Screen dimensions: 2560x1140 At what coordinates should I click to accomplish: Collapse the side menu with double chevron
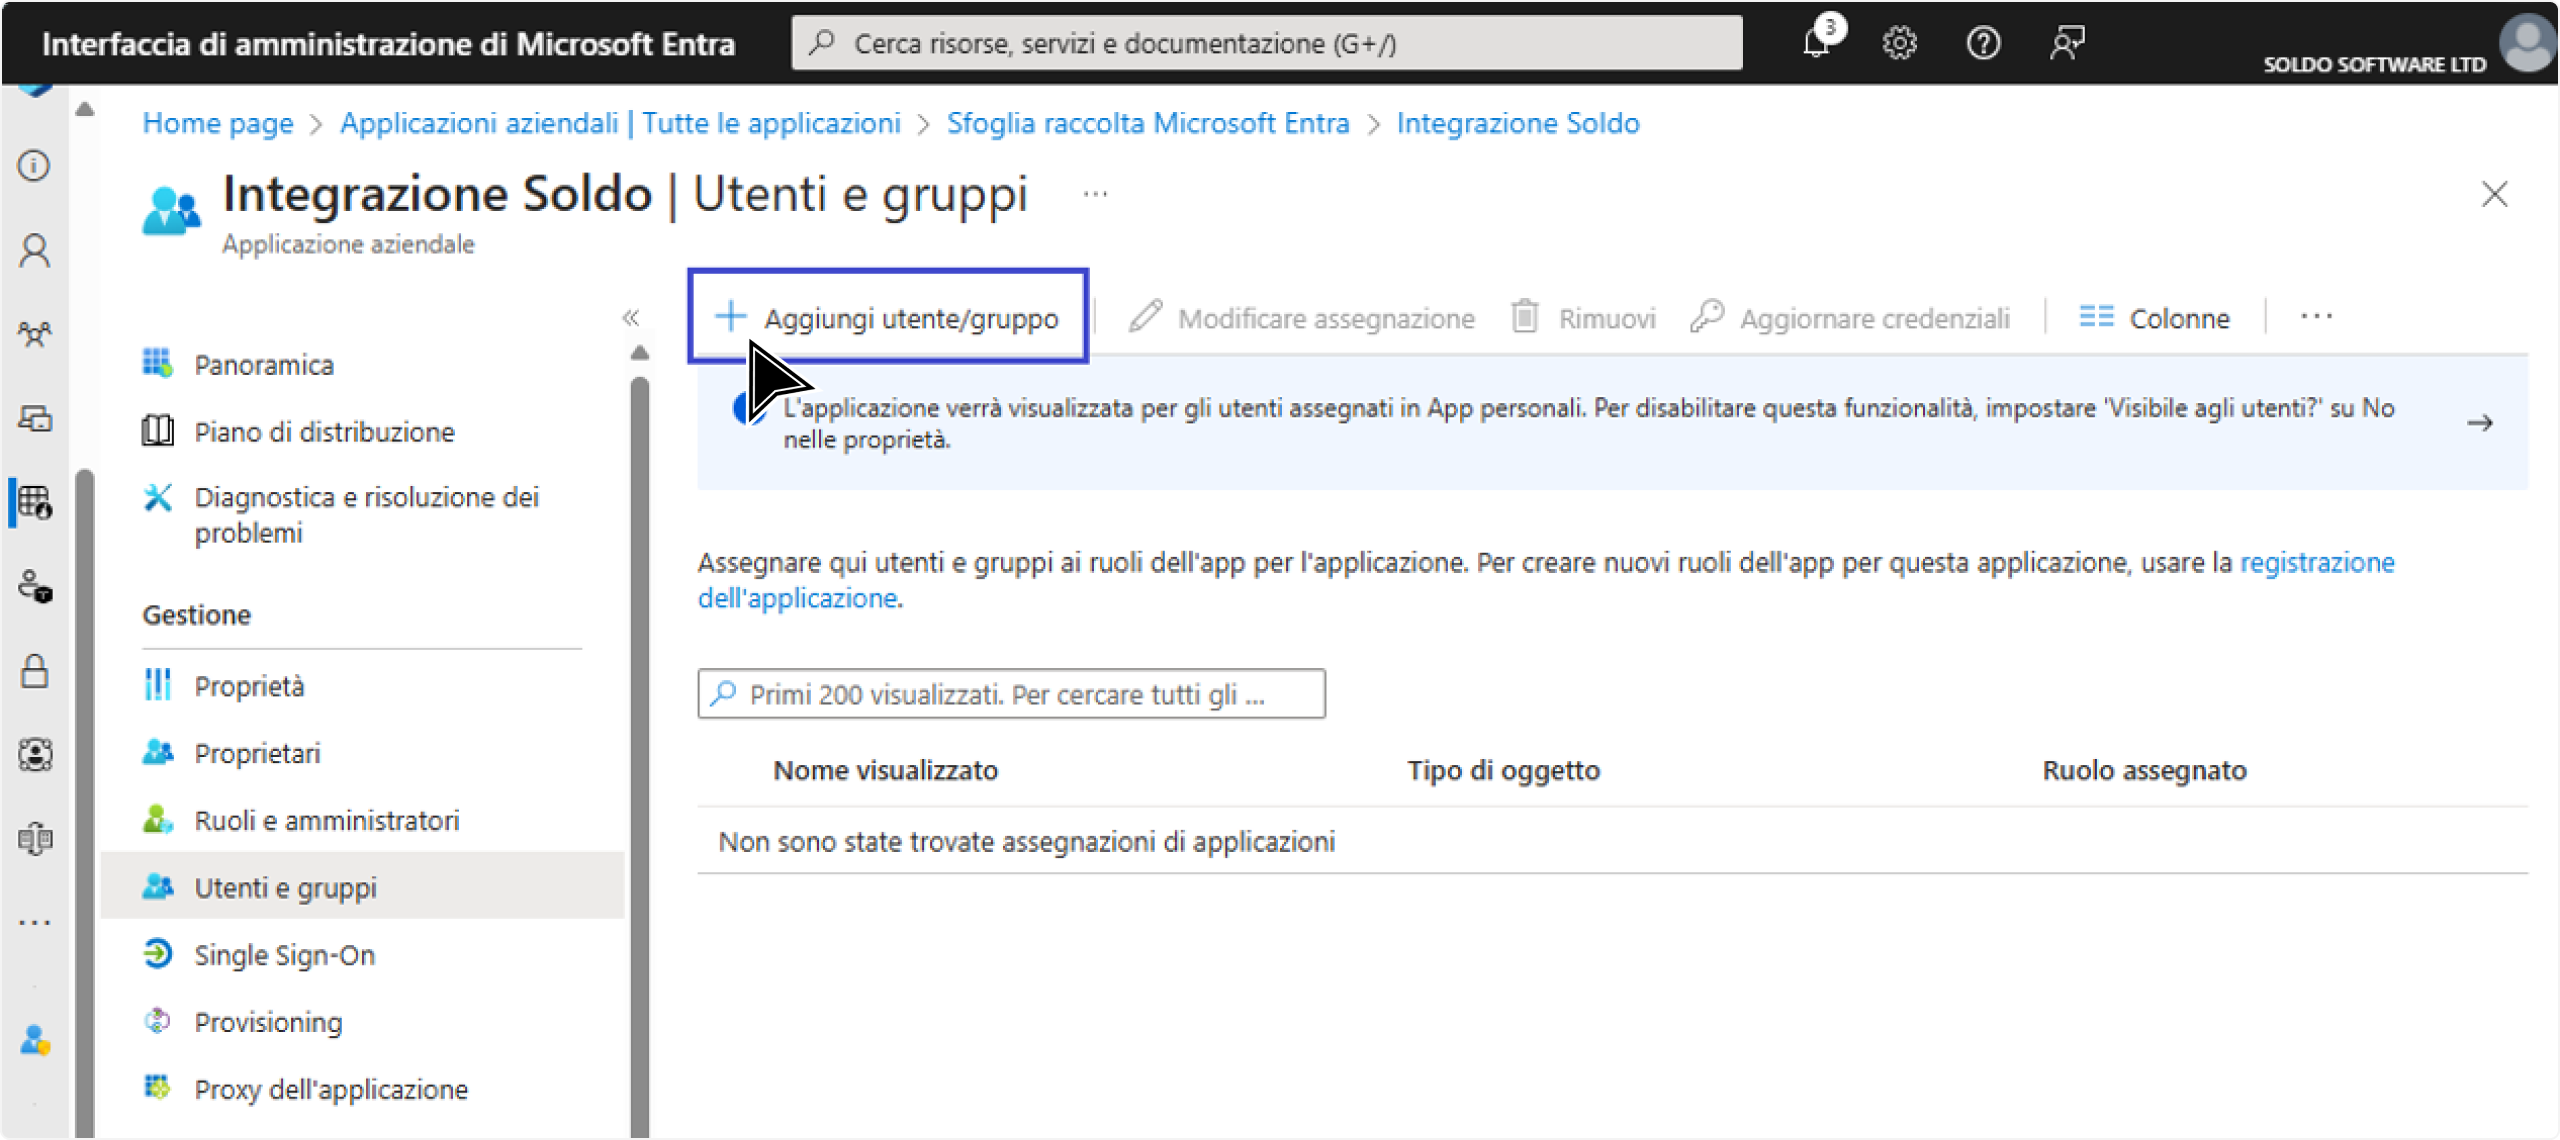[630, 317]
